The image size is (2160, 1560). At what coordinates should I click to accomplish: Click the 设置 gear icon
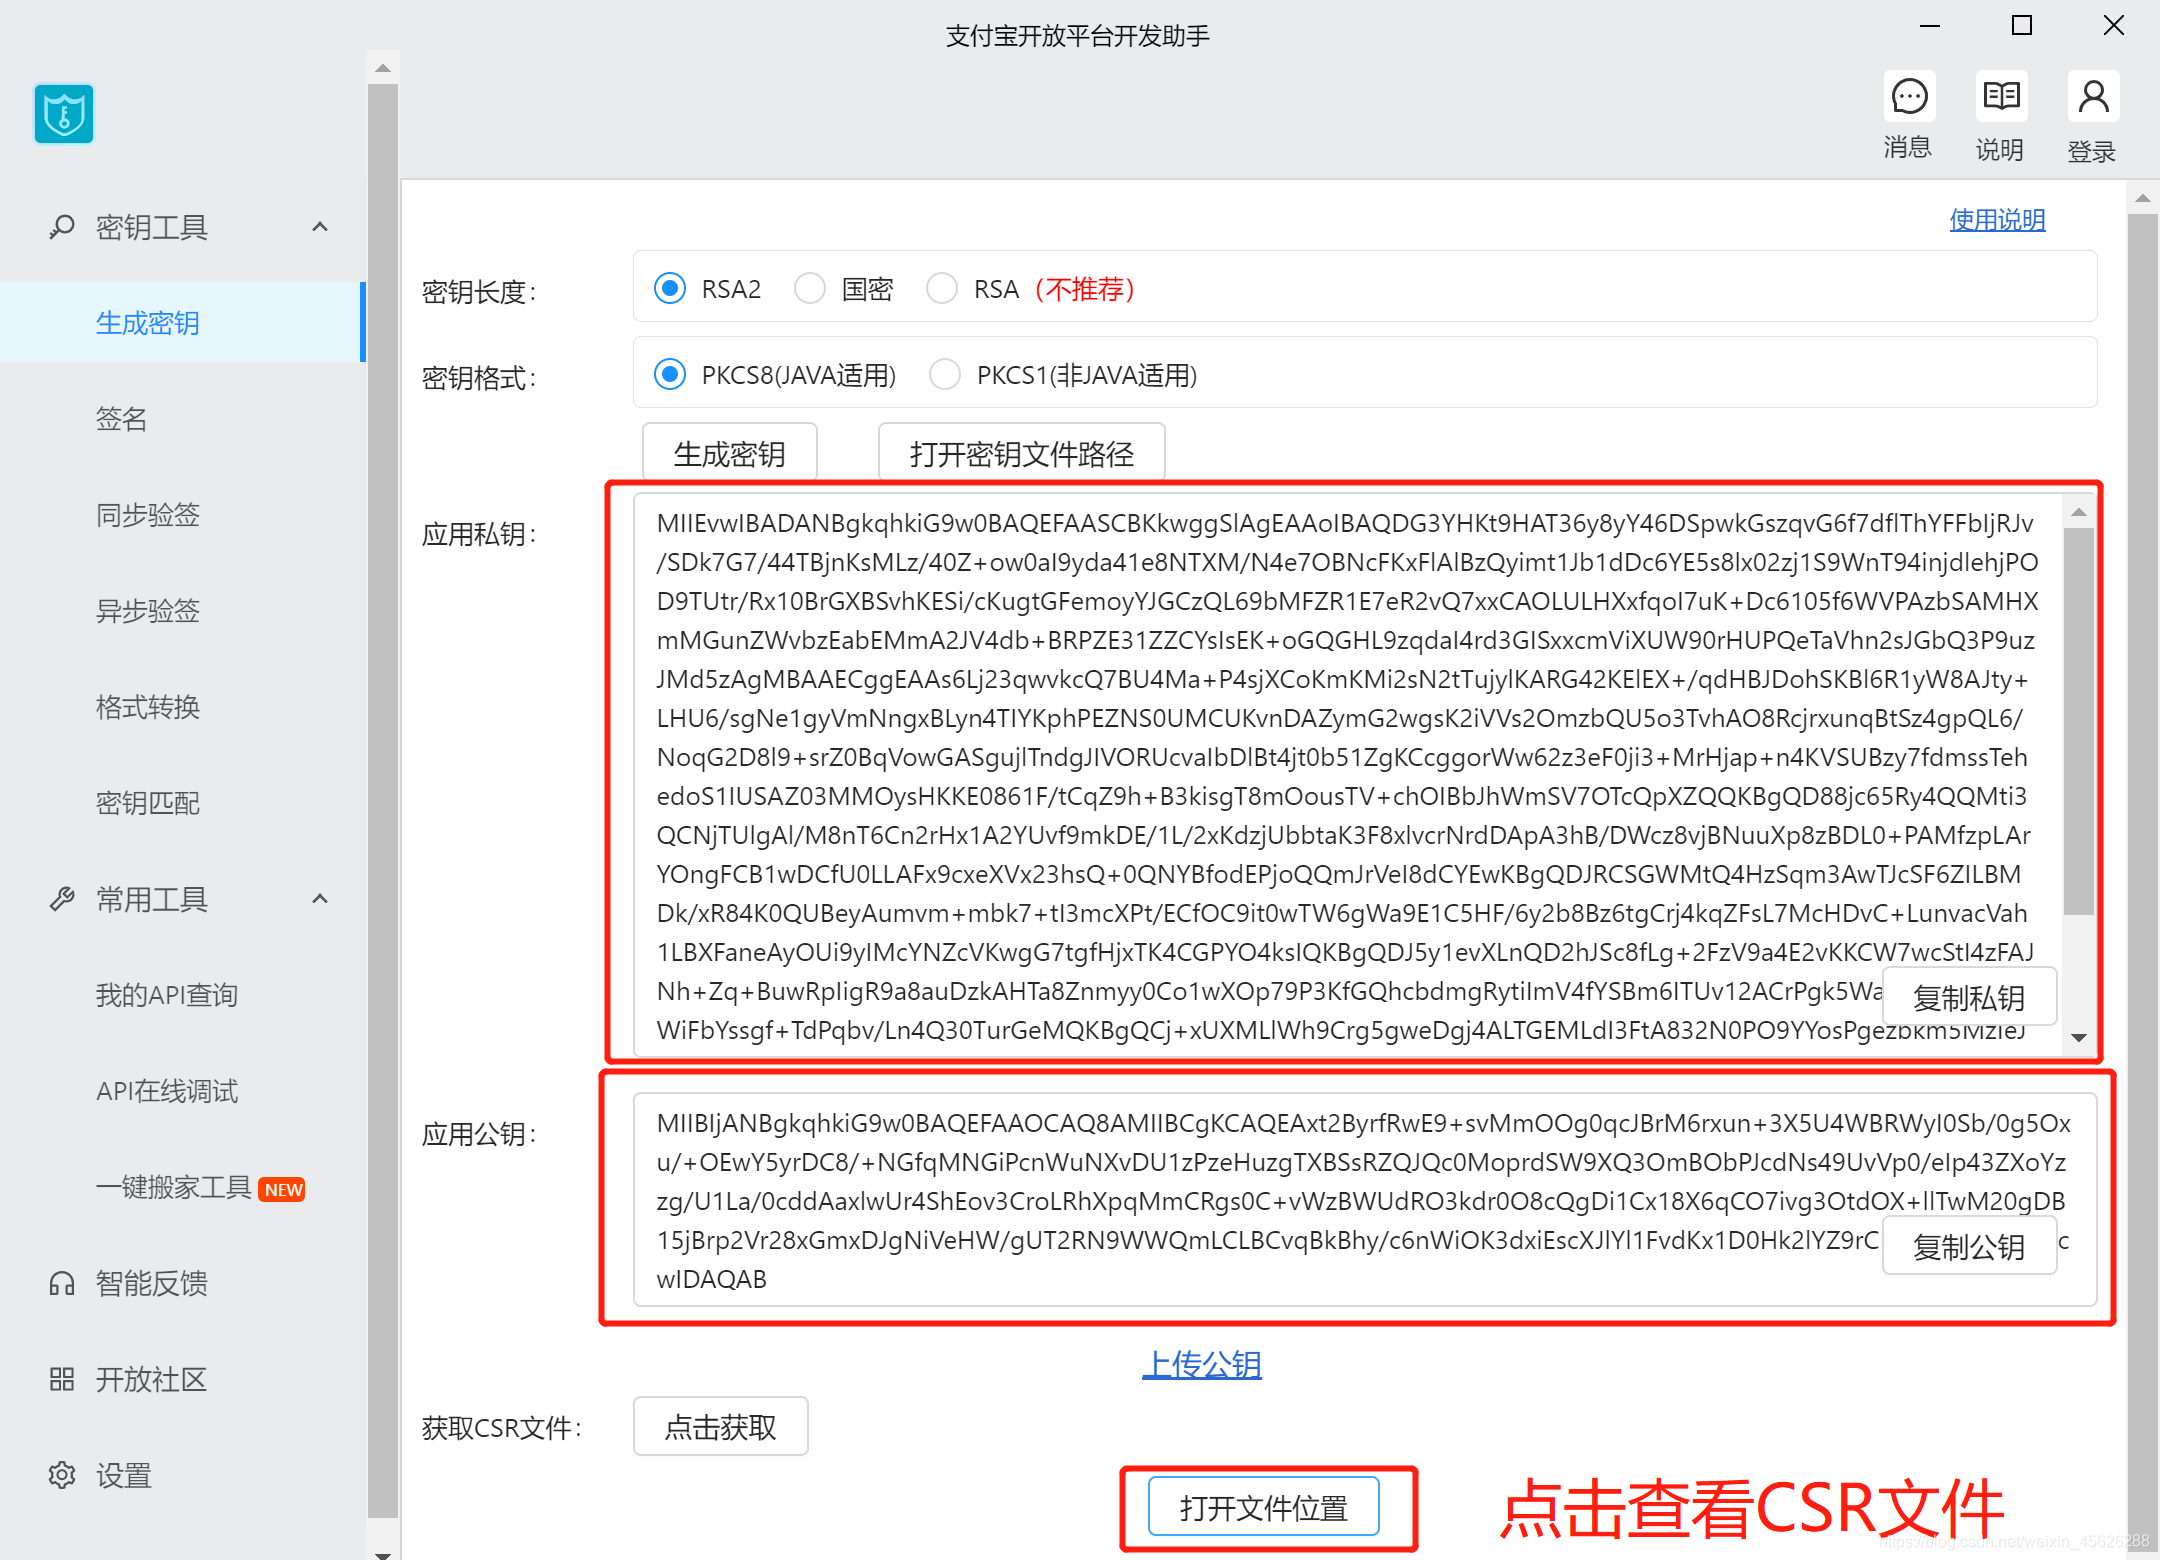(x=62, y=1475)
